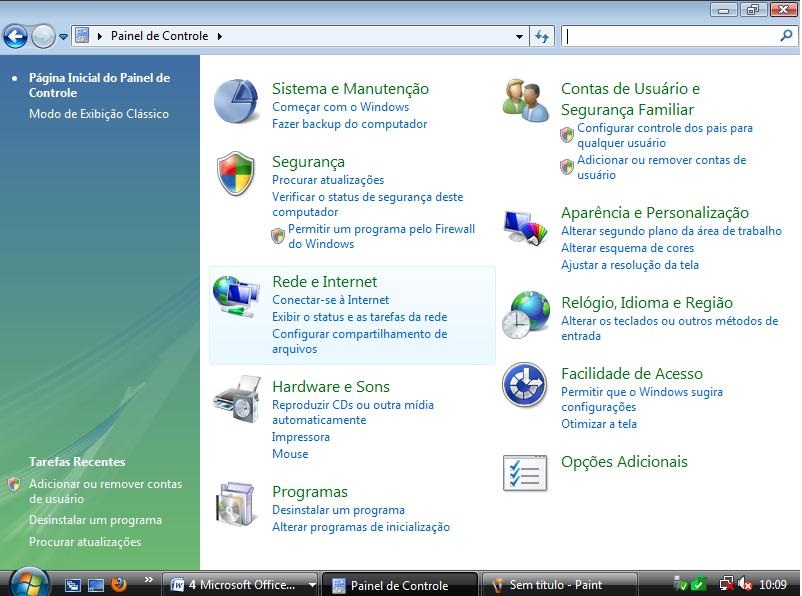Open Alterar esquema de cores link

pos(628,248)
